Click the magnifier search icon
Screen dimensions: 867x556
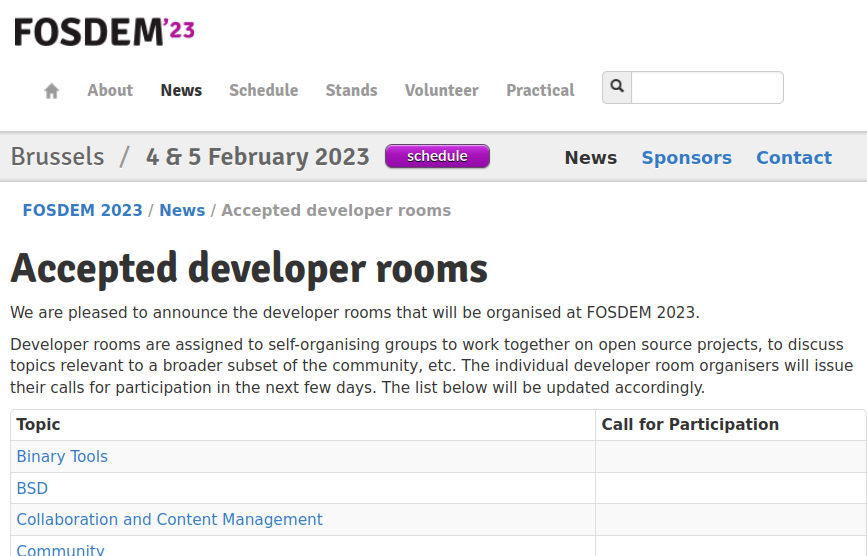click(617, 87)
